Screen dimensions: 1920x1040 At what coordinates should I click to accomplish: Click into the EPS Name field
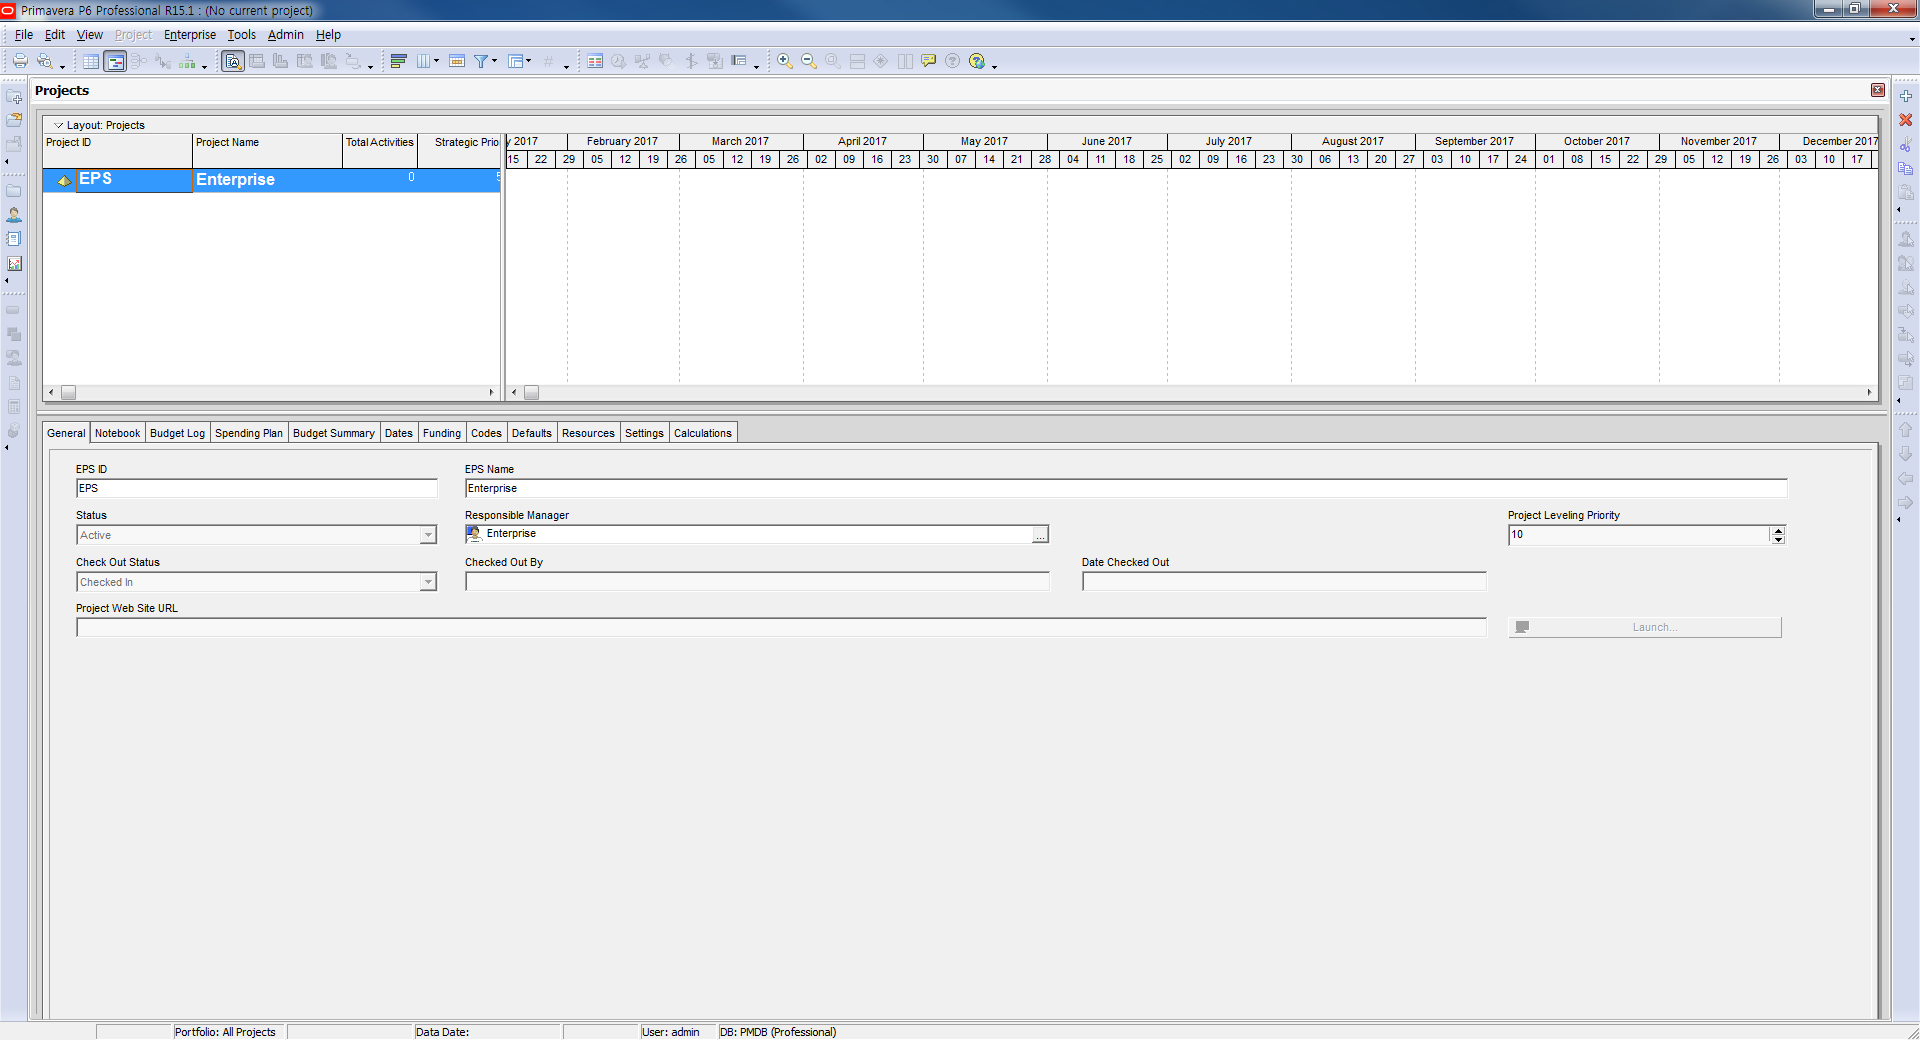(1126, 488)
